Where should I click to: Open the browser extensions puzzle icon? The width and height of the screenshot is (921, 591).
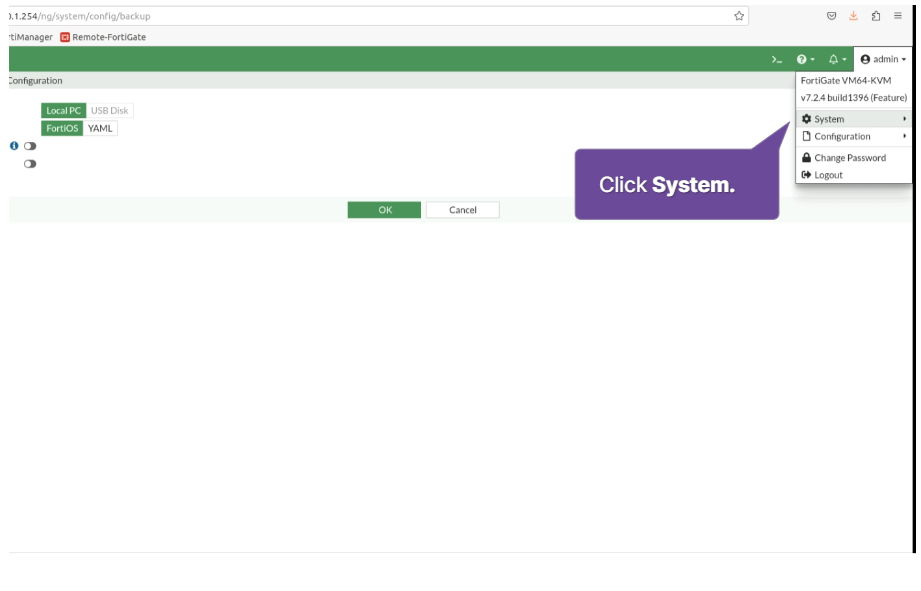(876, 16)
